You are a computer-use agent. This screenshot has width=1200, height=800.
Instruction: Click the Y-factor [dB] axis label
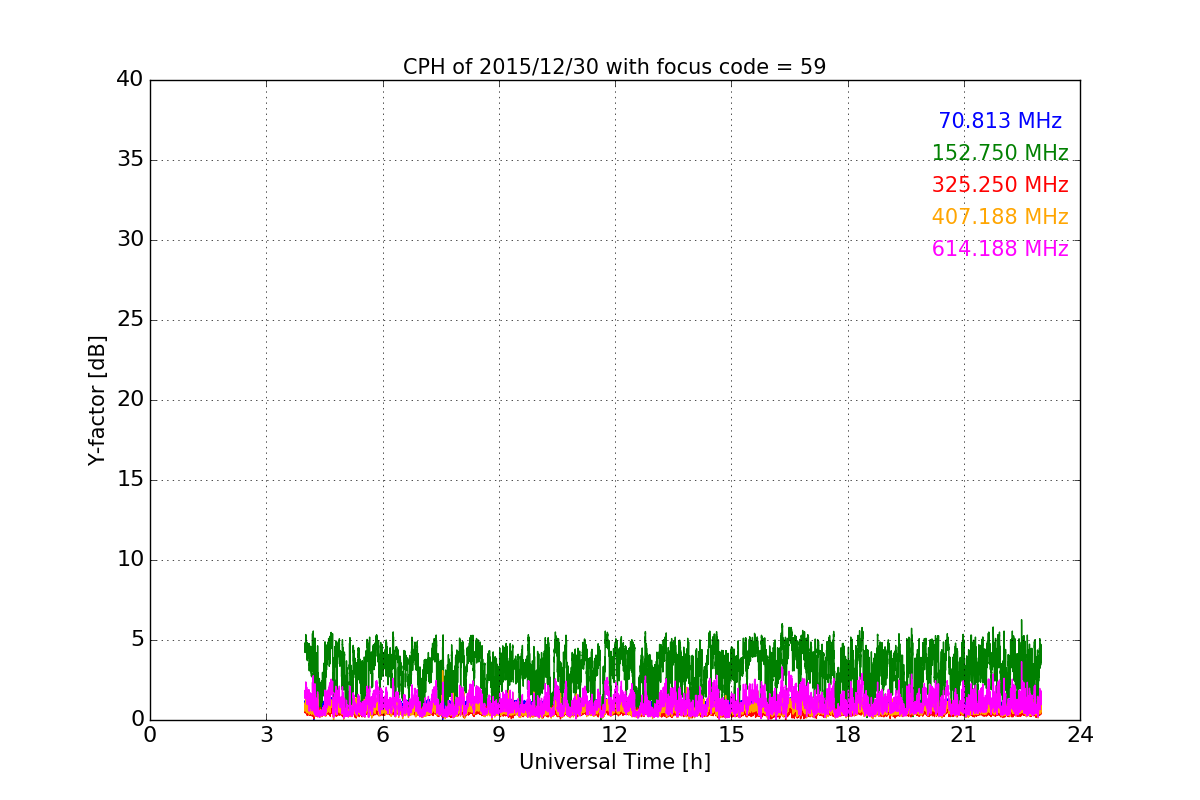click(97, 400)
